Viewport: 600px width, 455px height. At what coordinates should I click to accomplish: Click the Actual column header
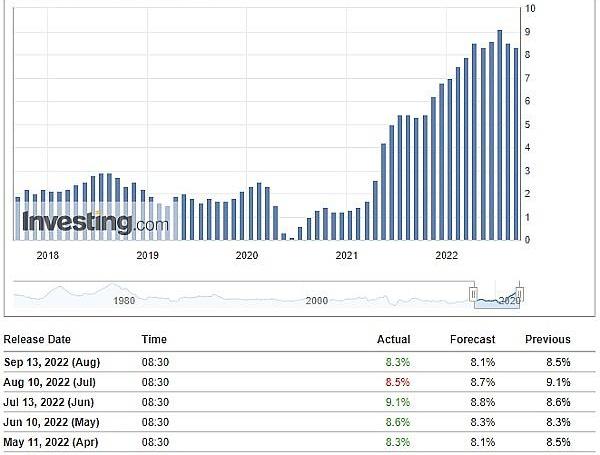(x=393, y=339)
